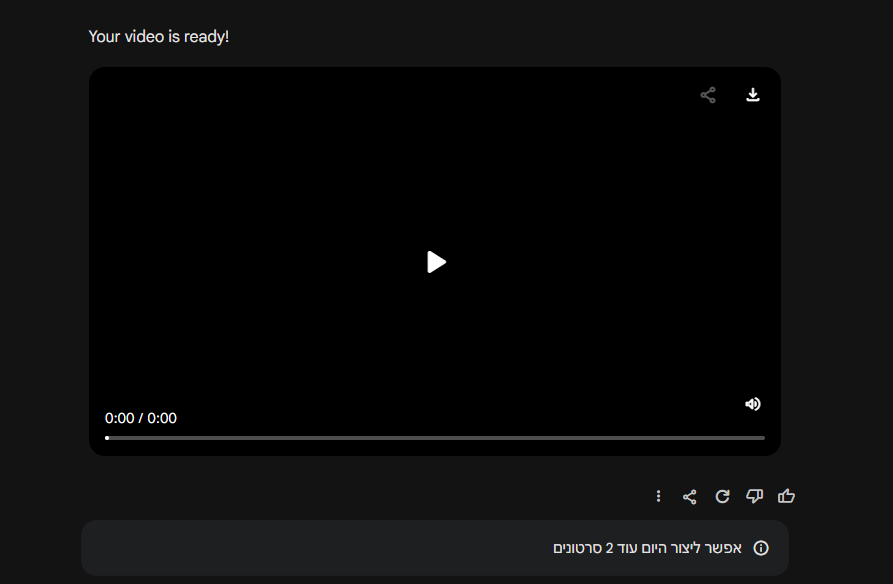893x584 pixels.
Task: Click the total duration after the time slash
Action: coord(162,418)
